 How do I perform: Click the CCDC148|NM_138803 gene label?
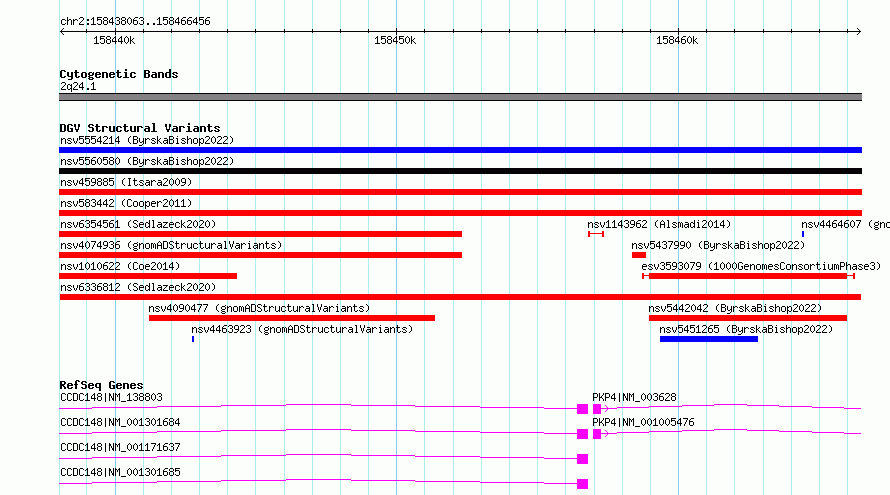pyautogui.click(x=111, y=397)
